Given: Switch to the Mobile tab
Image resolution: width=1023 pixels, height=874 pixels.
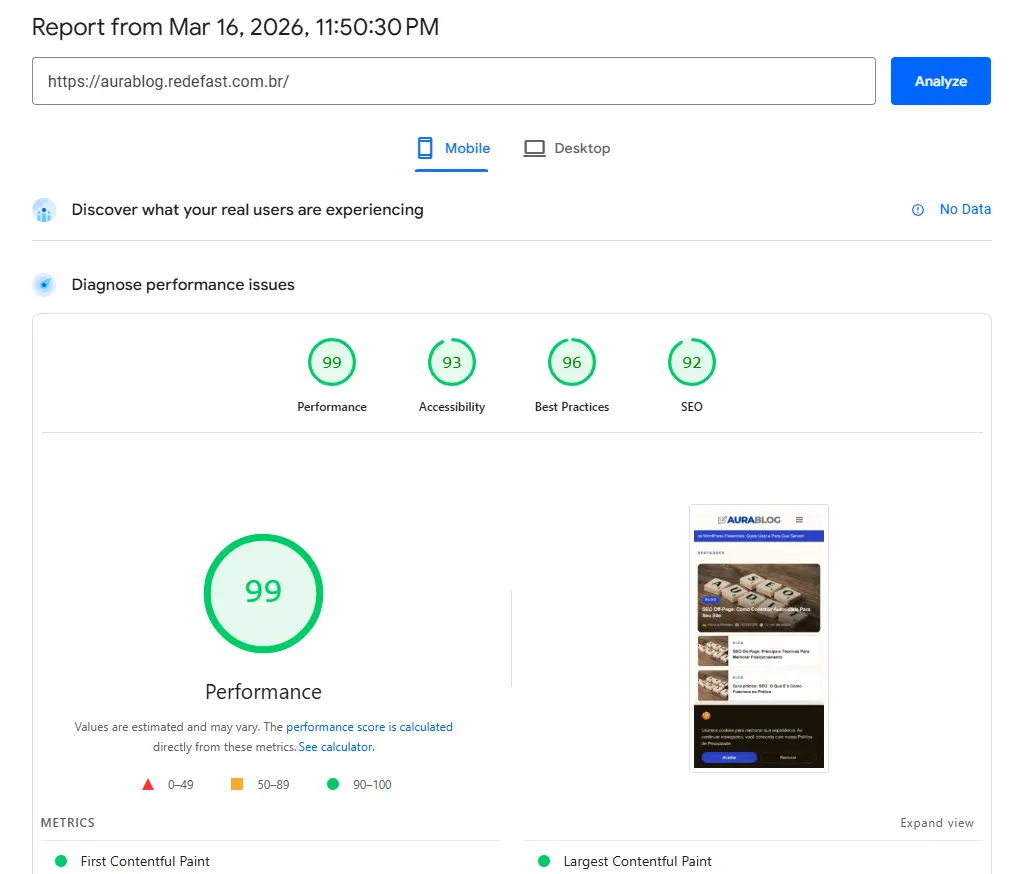Looking at the screenshot, I should point(453,148).
